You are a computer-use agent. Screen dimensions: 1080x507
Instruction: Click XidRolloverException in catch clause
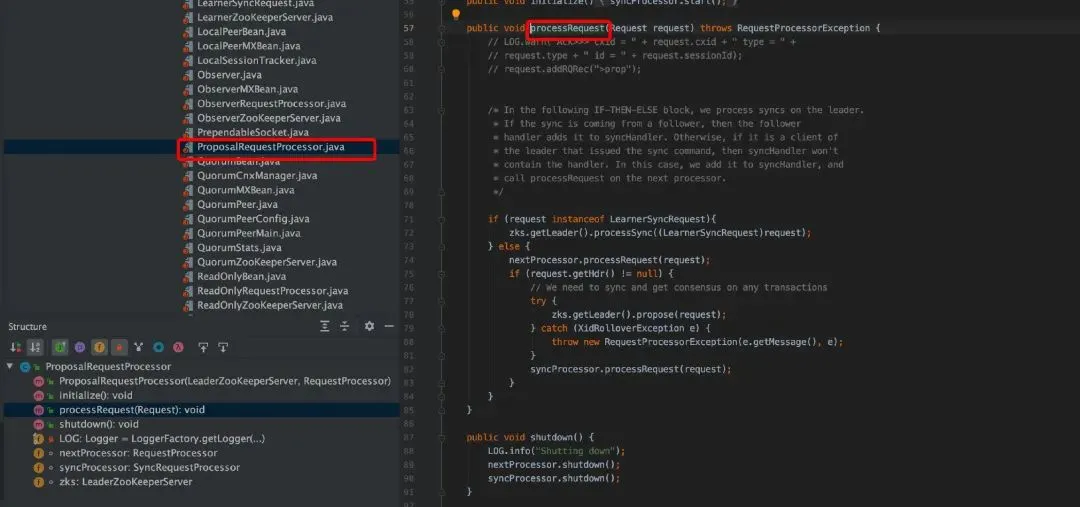(x=632, y=328)
